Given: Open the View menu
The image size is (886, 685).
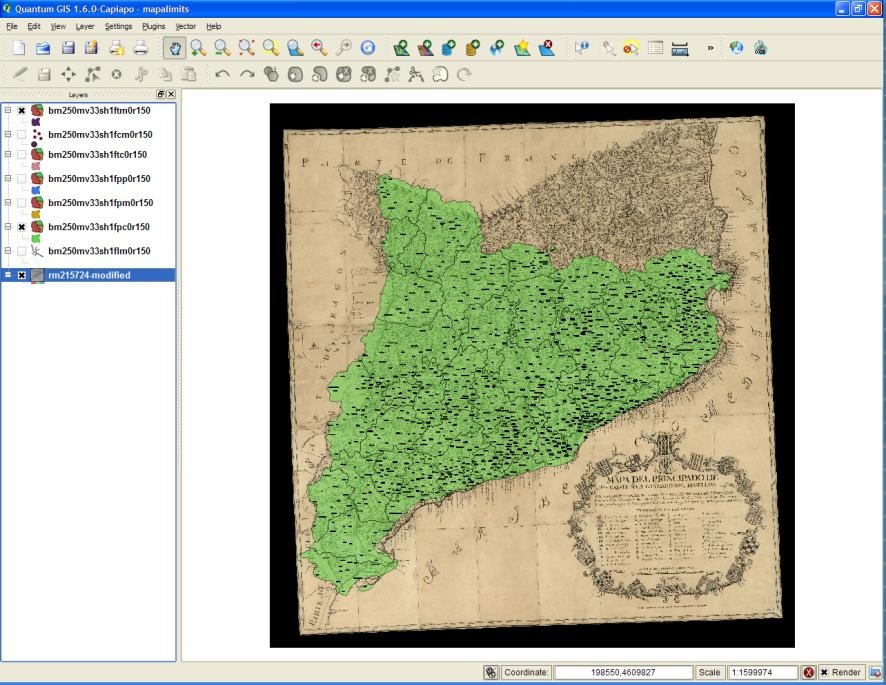Looking at the screenshot, I should click(x=58, y=26).
